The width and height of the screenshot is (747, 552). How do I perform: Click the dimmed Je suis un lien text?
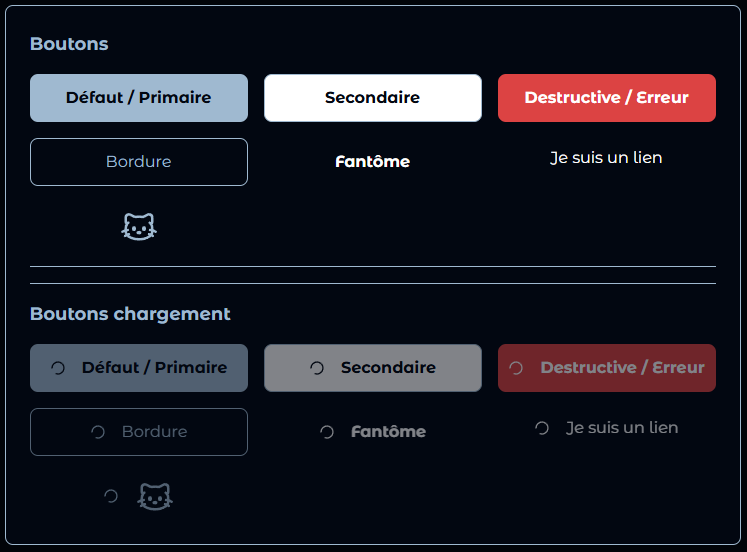click(622, 428)
